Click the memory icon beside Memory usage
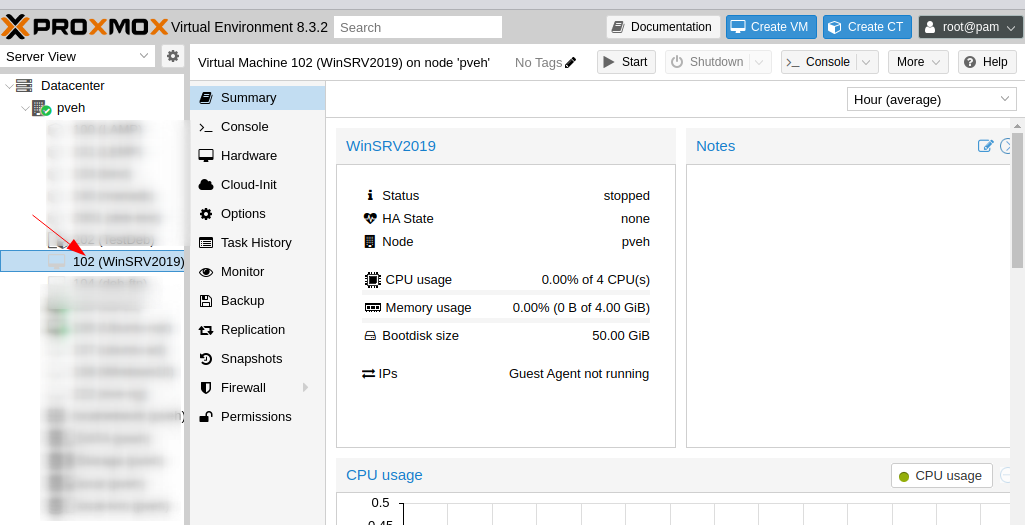Screen dimensions: 1025x525 (x=372, y=307)
